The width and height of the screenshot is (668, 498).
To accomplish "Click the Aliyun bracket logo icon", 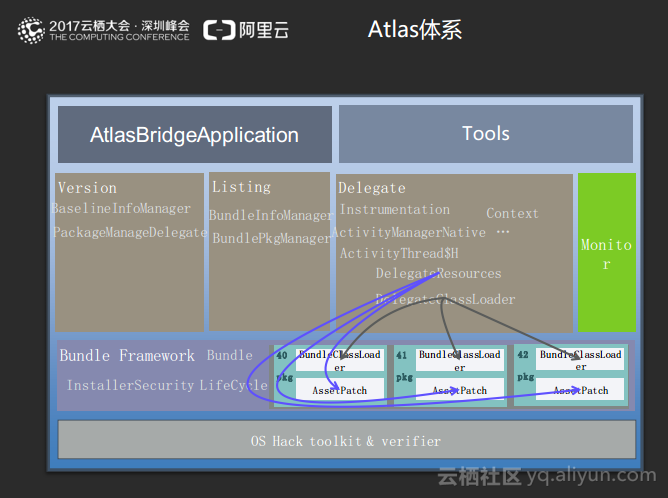I will (x=219, y=30).
